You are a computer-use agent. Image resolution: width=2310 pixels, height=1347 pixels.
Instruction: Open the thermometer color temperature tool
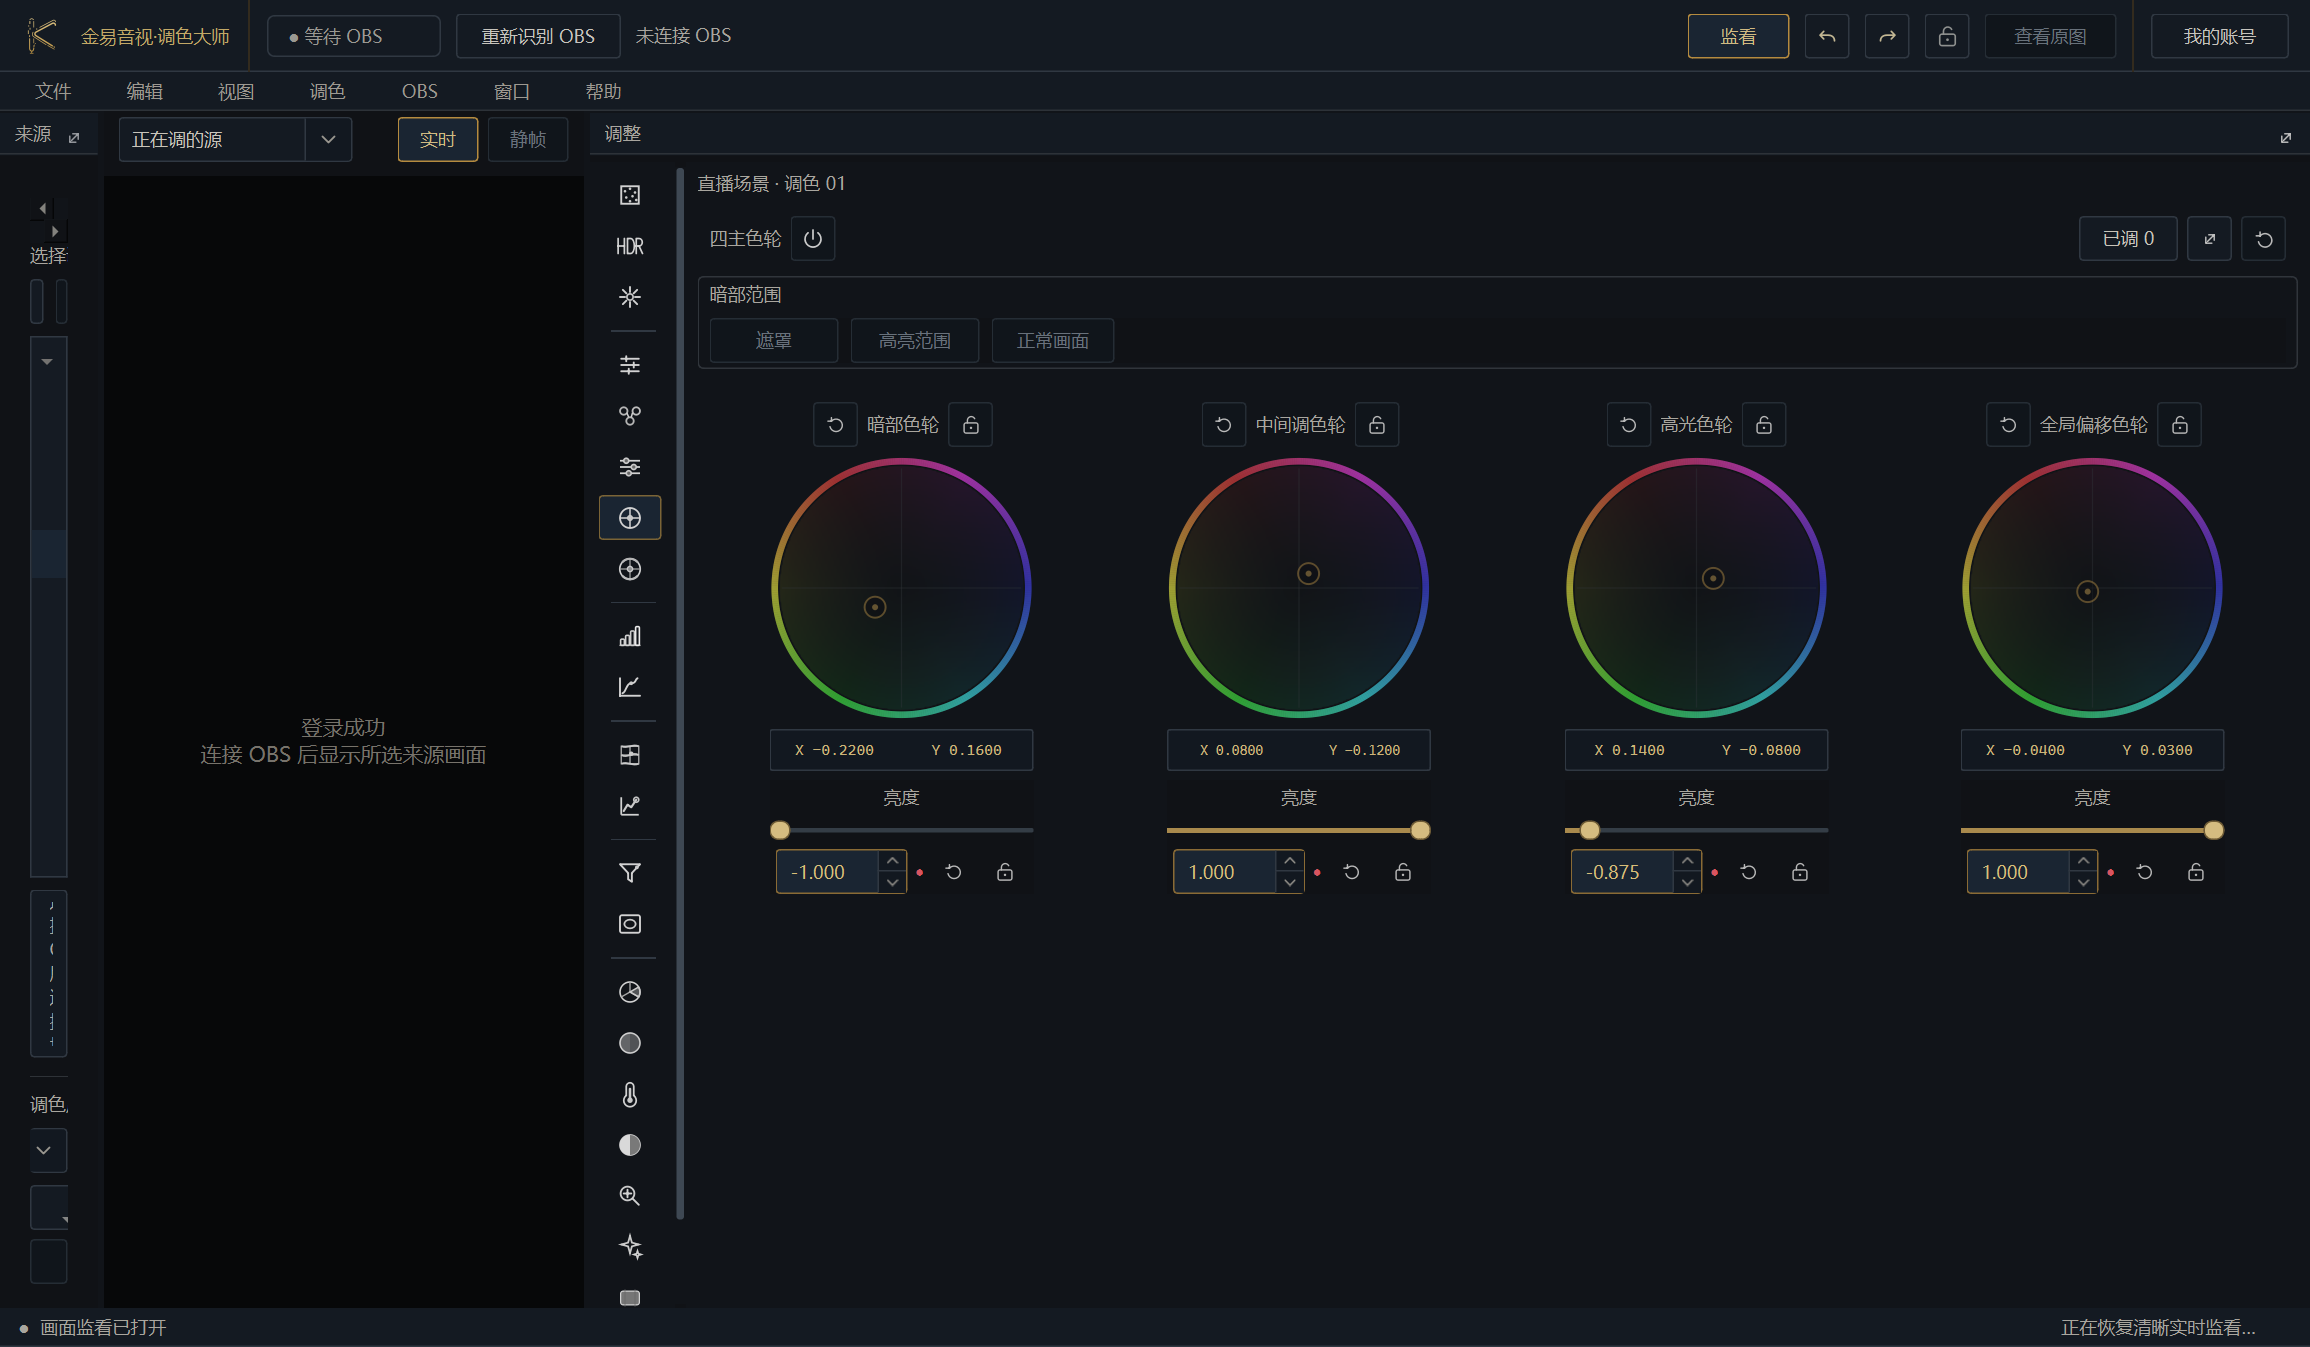[630, 1095]
